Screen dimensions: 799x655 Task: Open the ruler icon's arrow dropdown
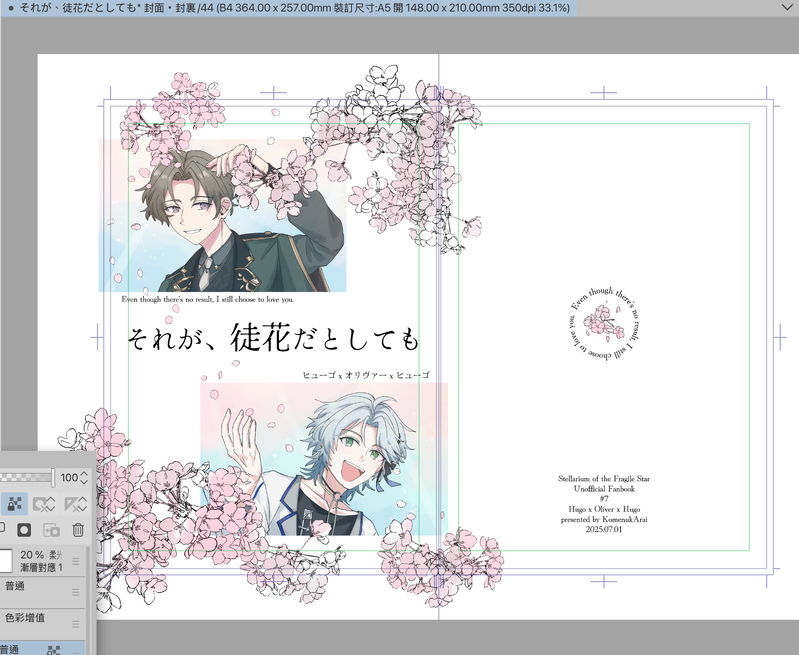click(x=83, y=505)
